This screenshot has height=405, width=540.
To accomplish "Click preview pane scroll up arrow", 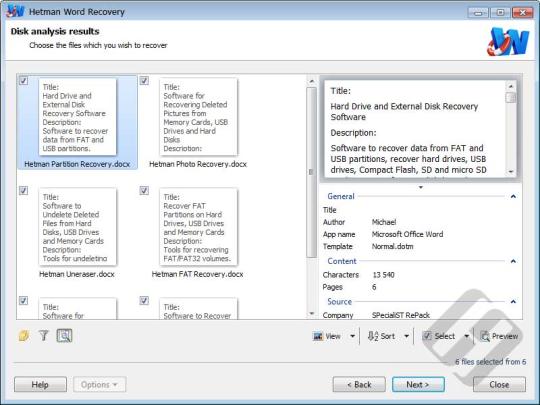I will [511, 86].
